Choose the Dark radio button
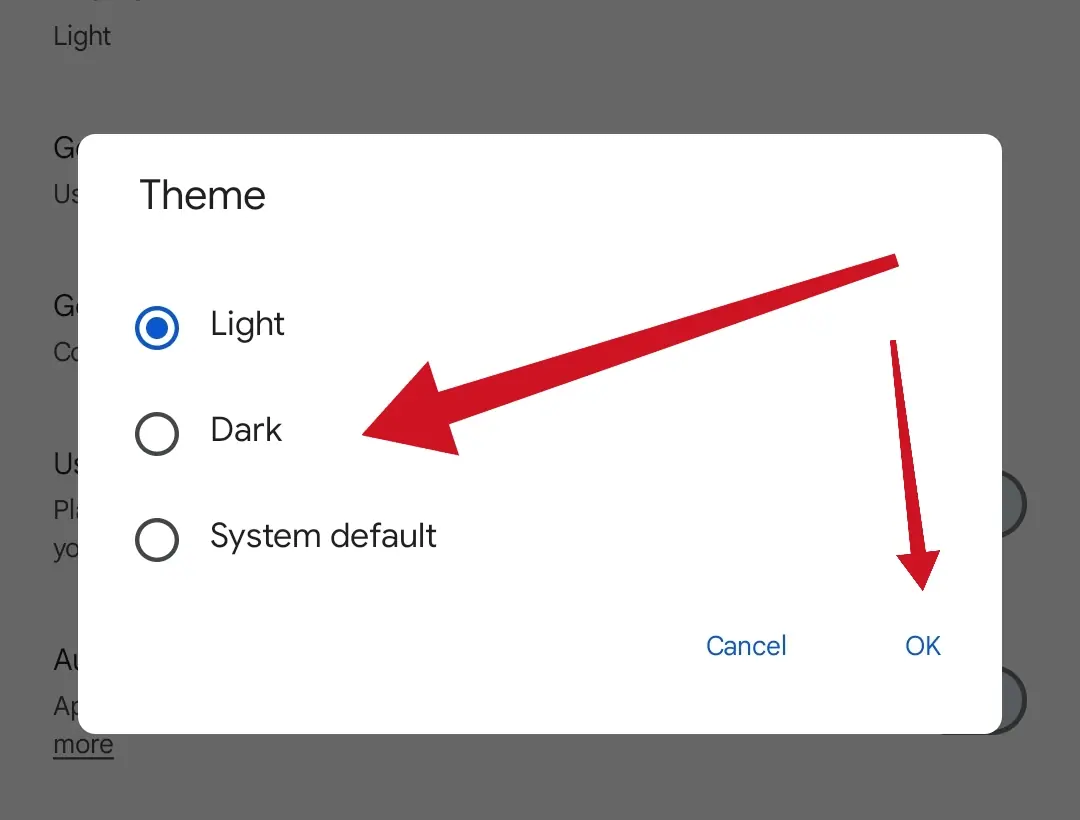Screen dimensions: 1080x820 pyautogui.click(x=157, y=433)
